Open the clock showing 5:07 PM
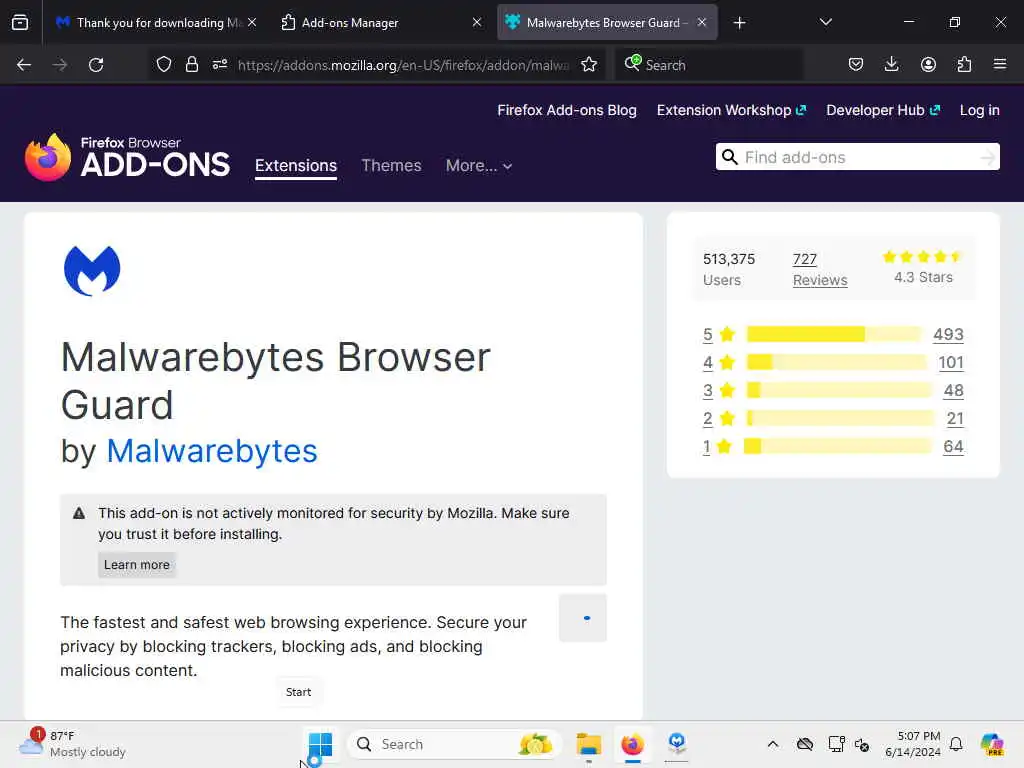This screenshot has height=768, width=1024. 912,744
